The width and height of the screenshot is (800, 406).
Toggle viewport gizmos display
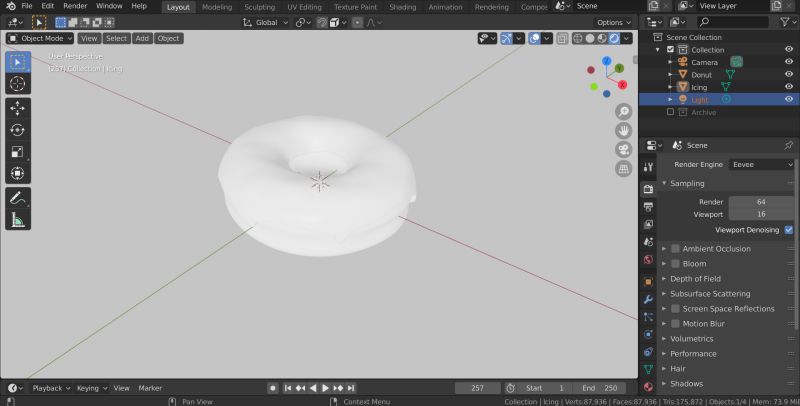[506, 38]
